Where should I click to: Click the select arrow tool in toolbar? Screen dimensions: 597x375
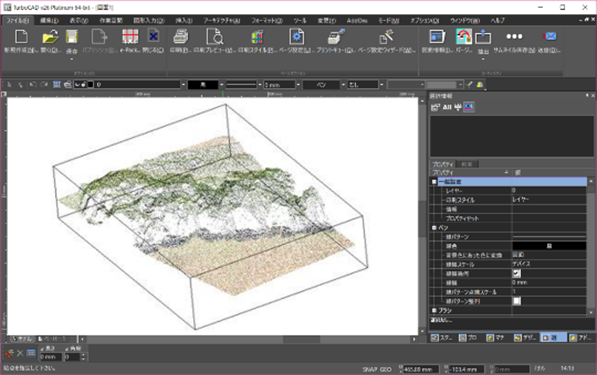point(10,85)
